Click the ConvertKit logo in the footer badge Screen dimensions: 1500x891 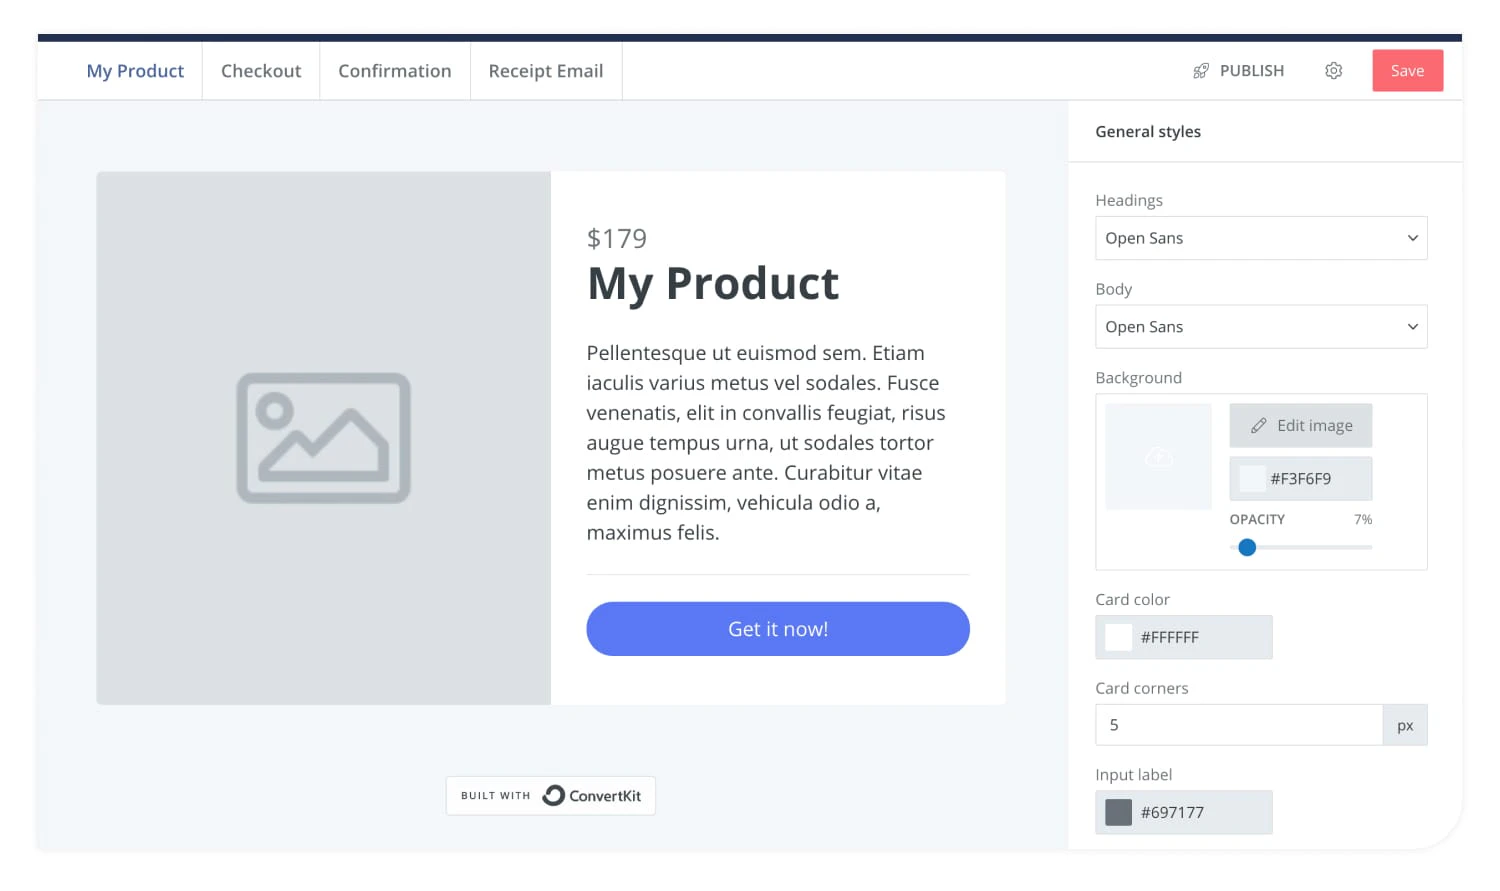point(553,795)
